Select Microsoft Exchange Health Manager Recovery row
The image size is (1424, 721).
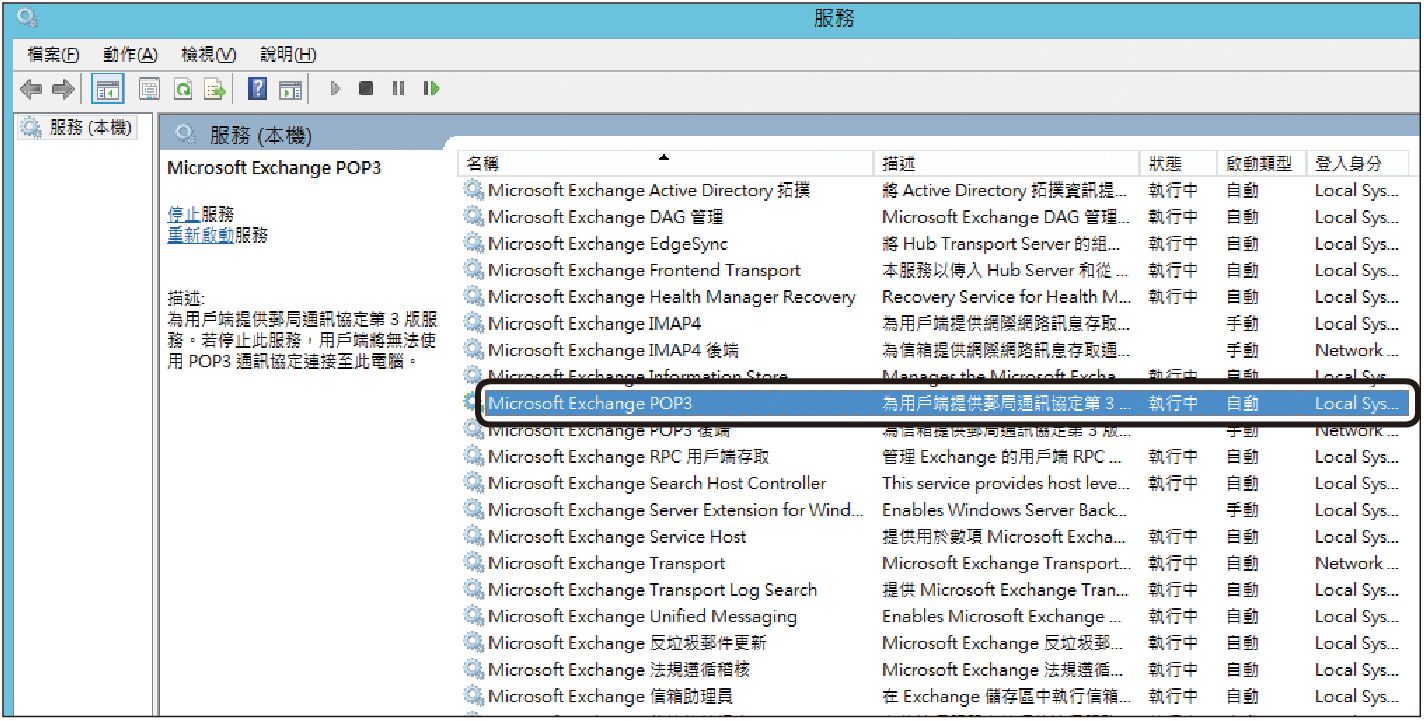(936, 296)
